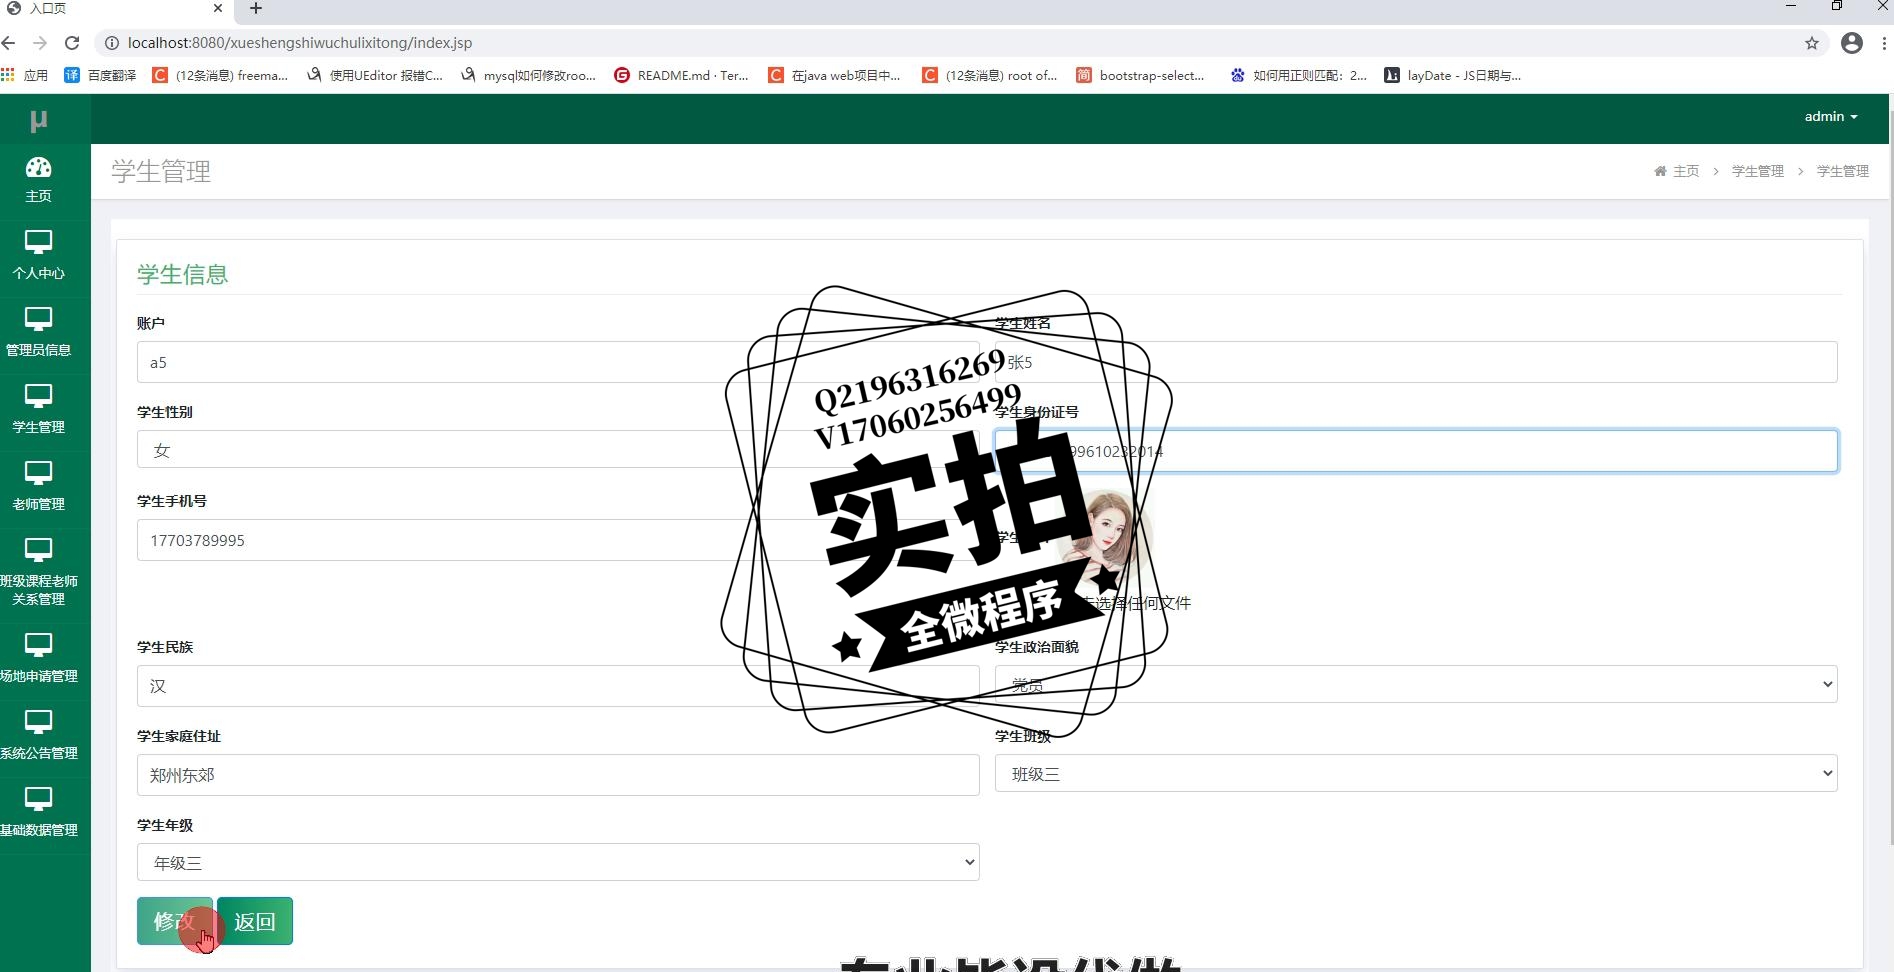The width and height of the screenshot is (1894, 972).
Task: Focus the 学生手机号 field with 17703789995
Action: point(558,540)
